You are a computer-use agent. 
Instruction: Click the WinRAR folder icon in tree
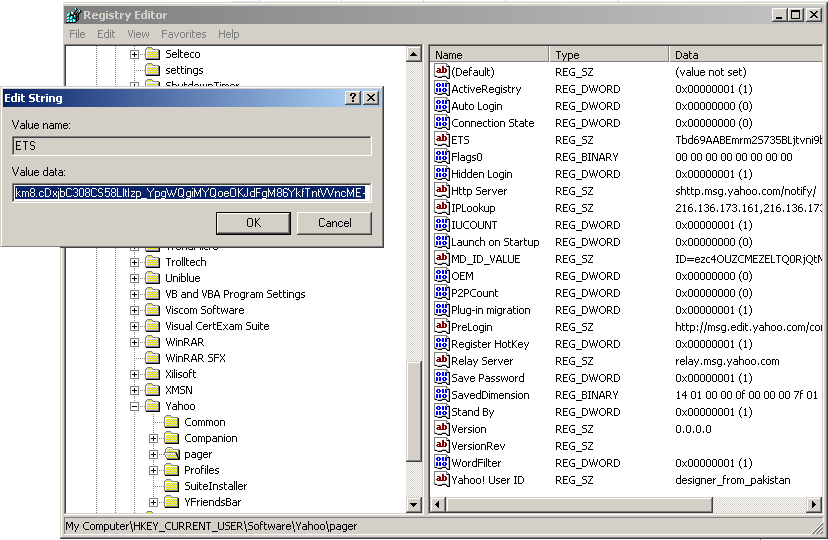pos(152,342)
